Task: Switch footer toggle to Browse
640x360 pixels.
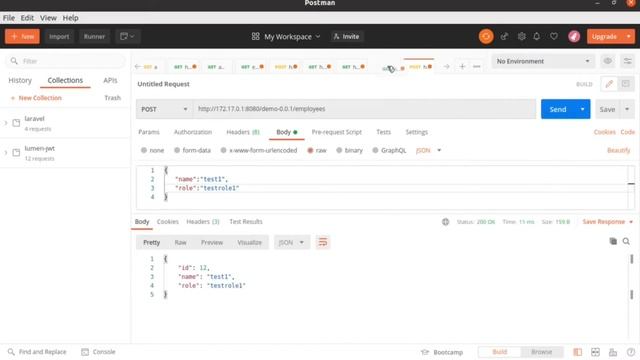Action: pos(542,352)
